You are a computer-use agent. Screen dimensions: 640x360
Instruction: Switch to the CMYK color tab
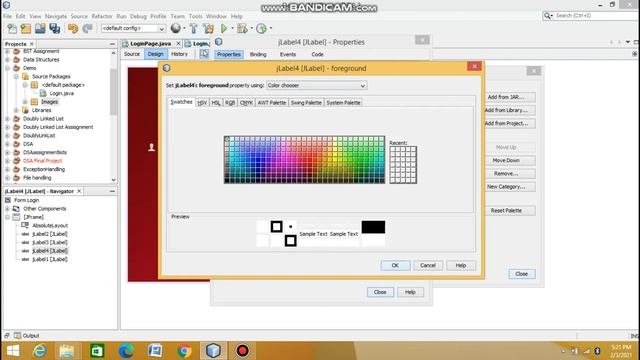tap(246, 103)
